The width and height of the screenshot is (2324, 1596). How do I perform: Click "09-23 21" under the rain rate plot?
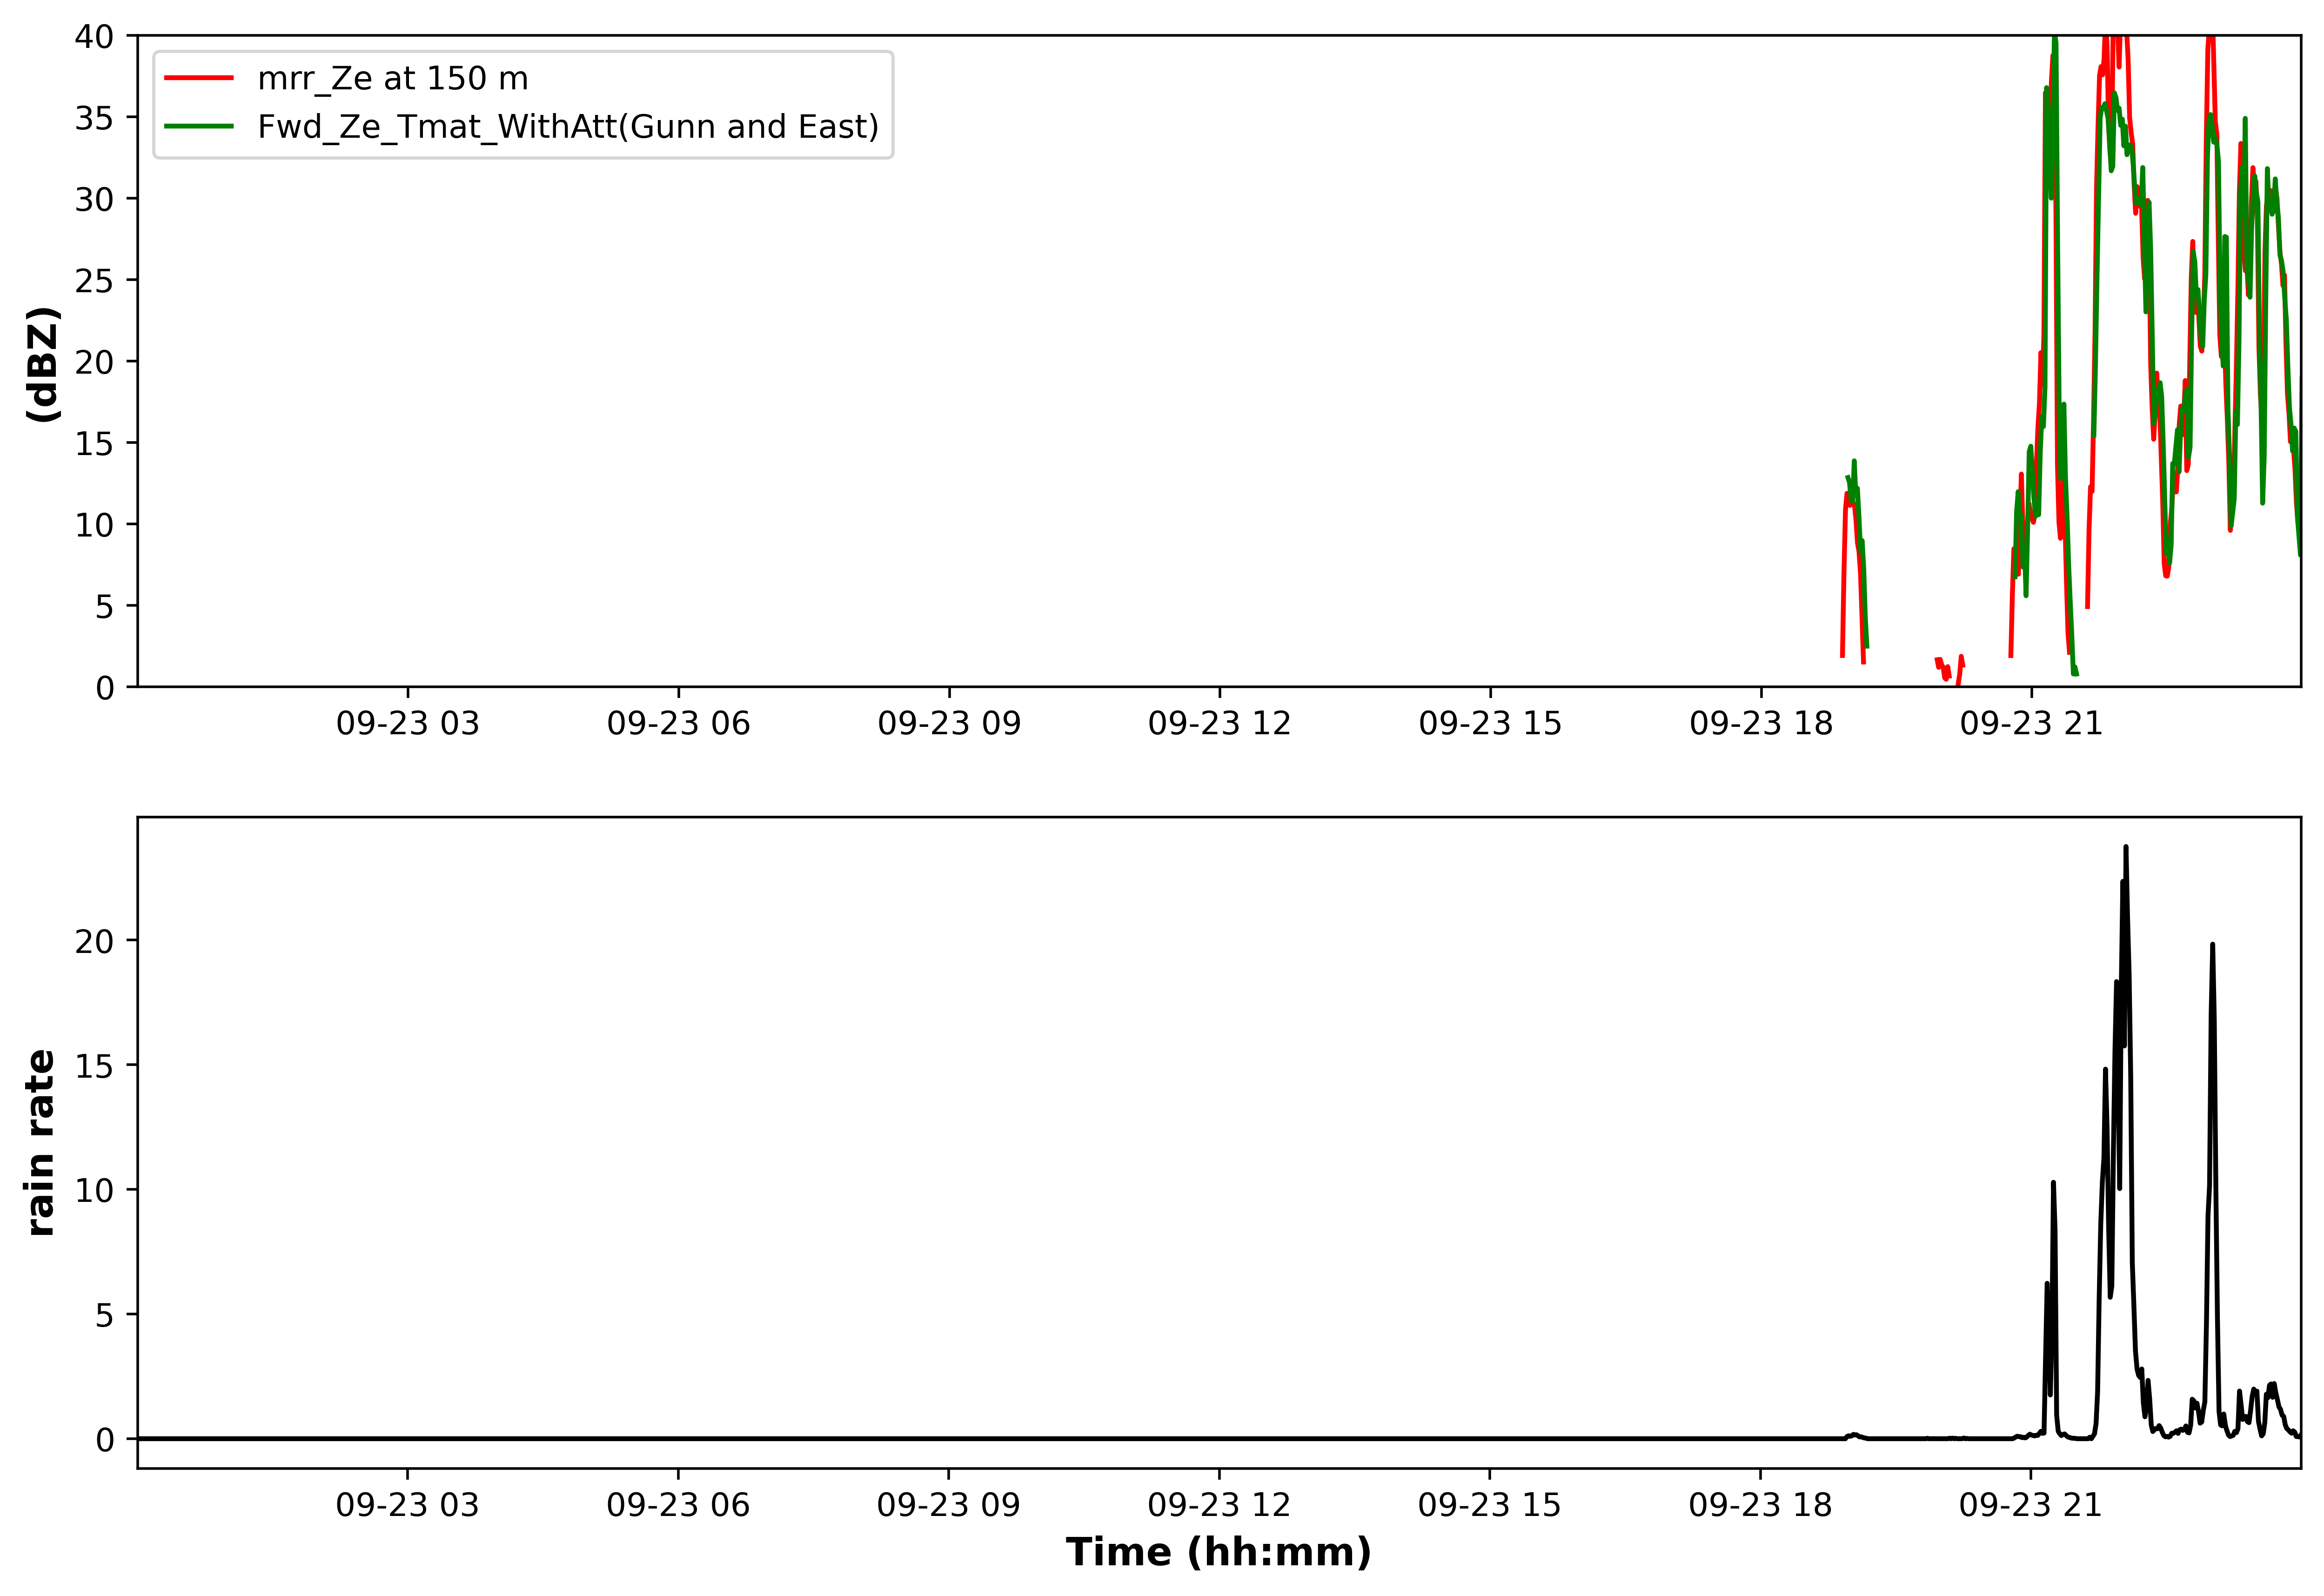[2031, 1505]
